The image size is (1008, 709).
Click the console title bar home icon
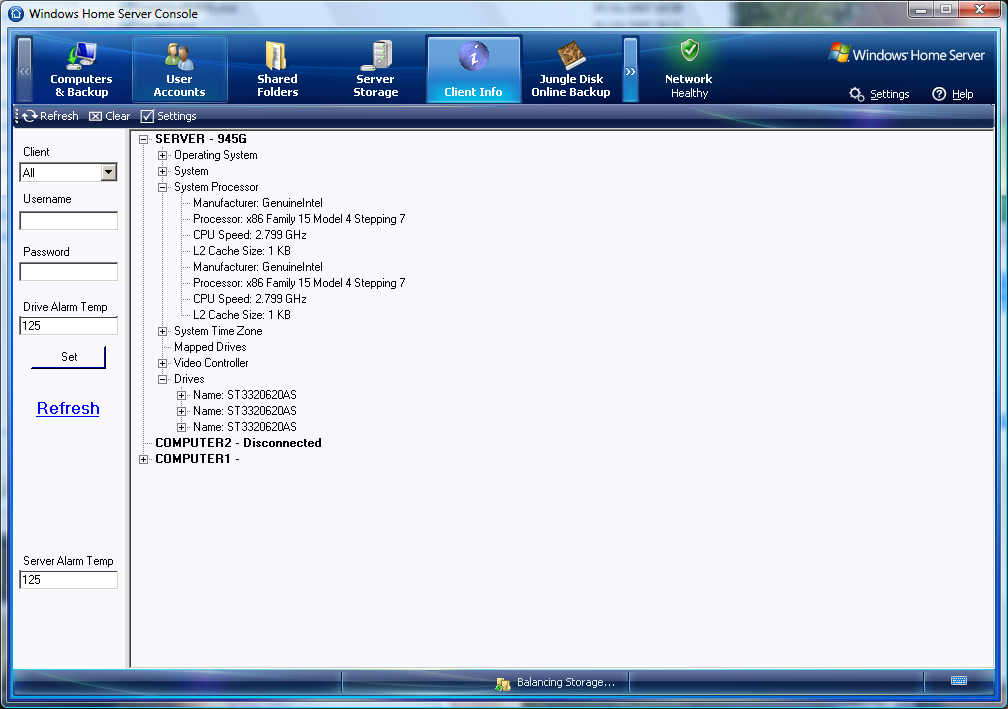tap(16, 13)
